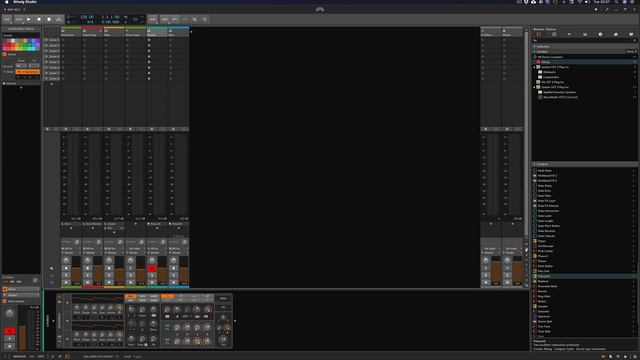Switch to EDIT view in footer
Screen dimensions: 640x360
(41, 356)
